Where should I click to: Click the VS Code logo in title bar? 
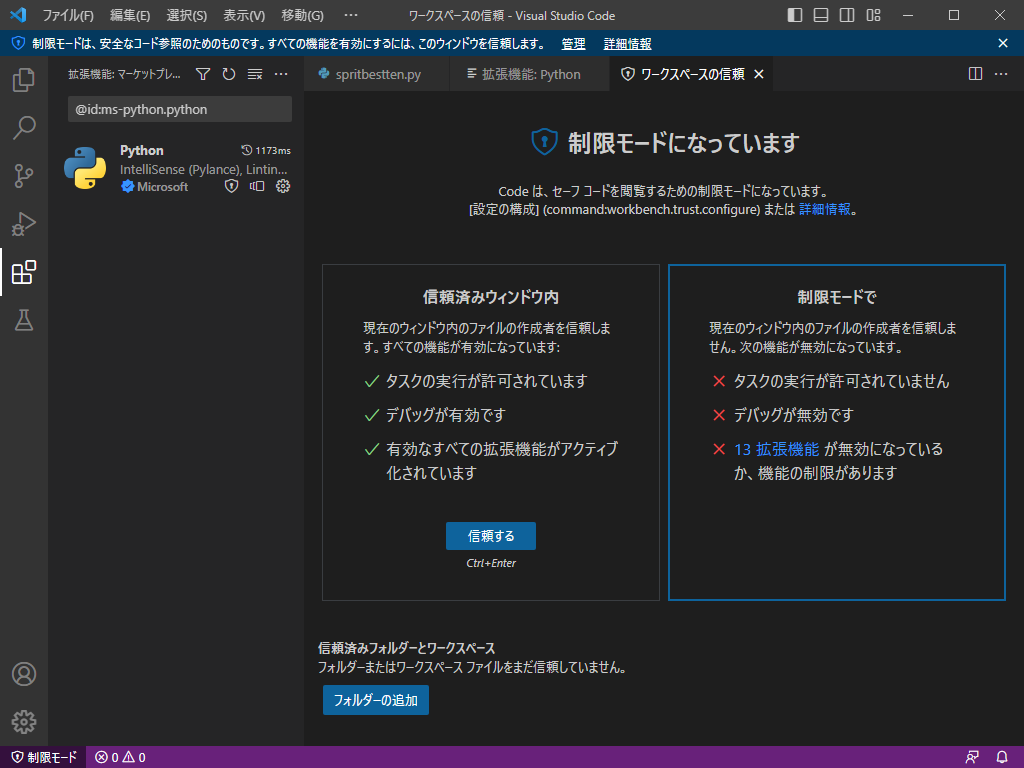(x=18, y=15)
